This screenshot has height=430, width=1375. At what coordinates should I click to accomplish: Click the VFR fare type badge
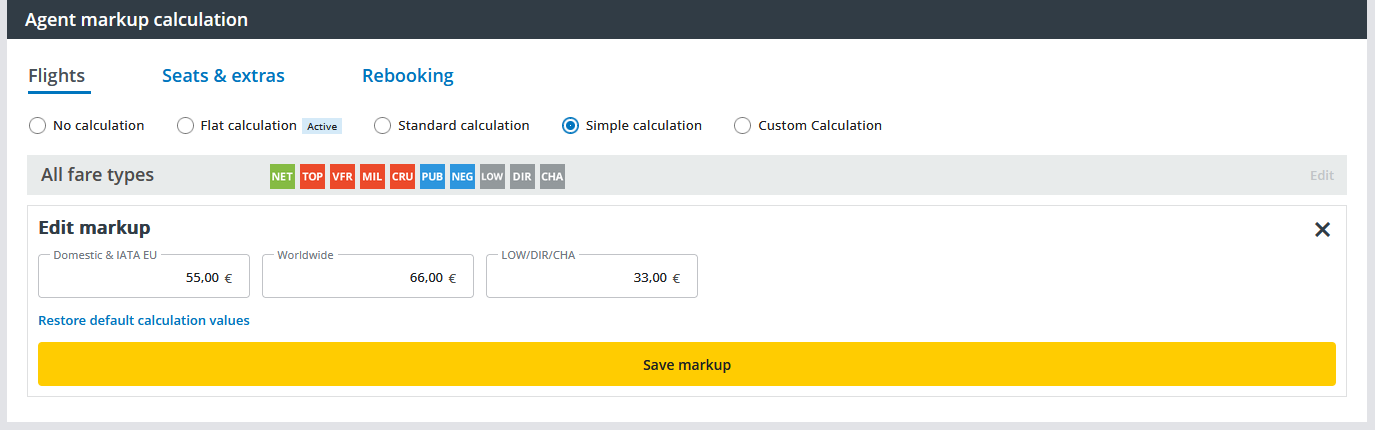coord(342,177)
